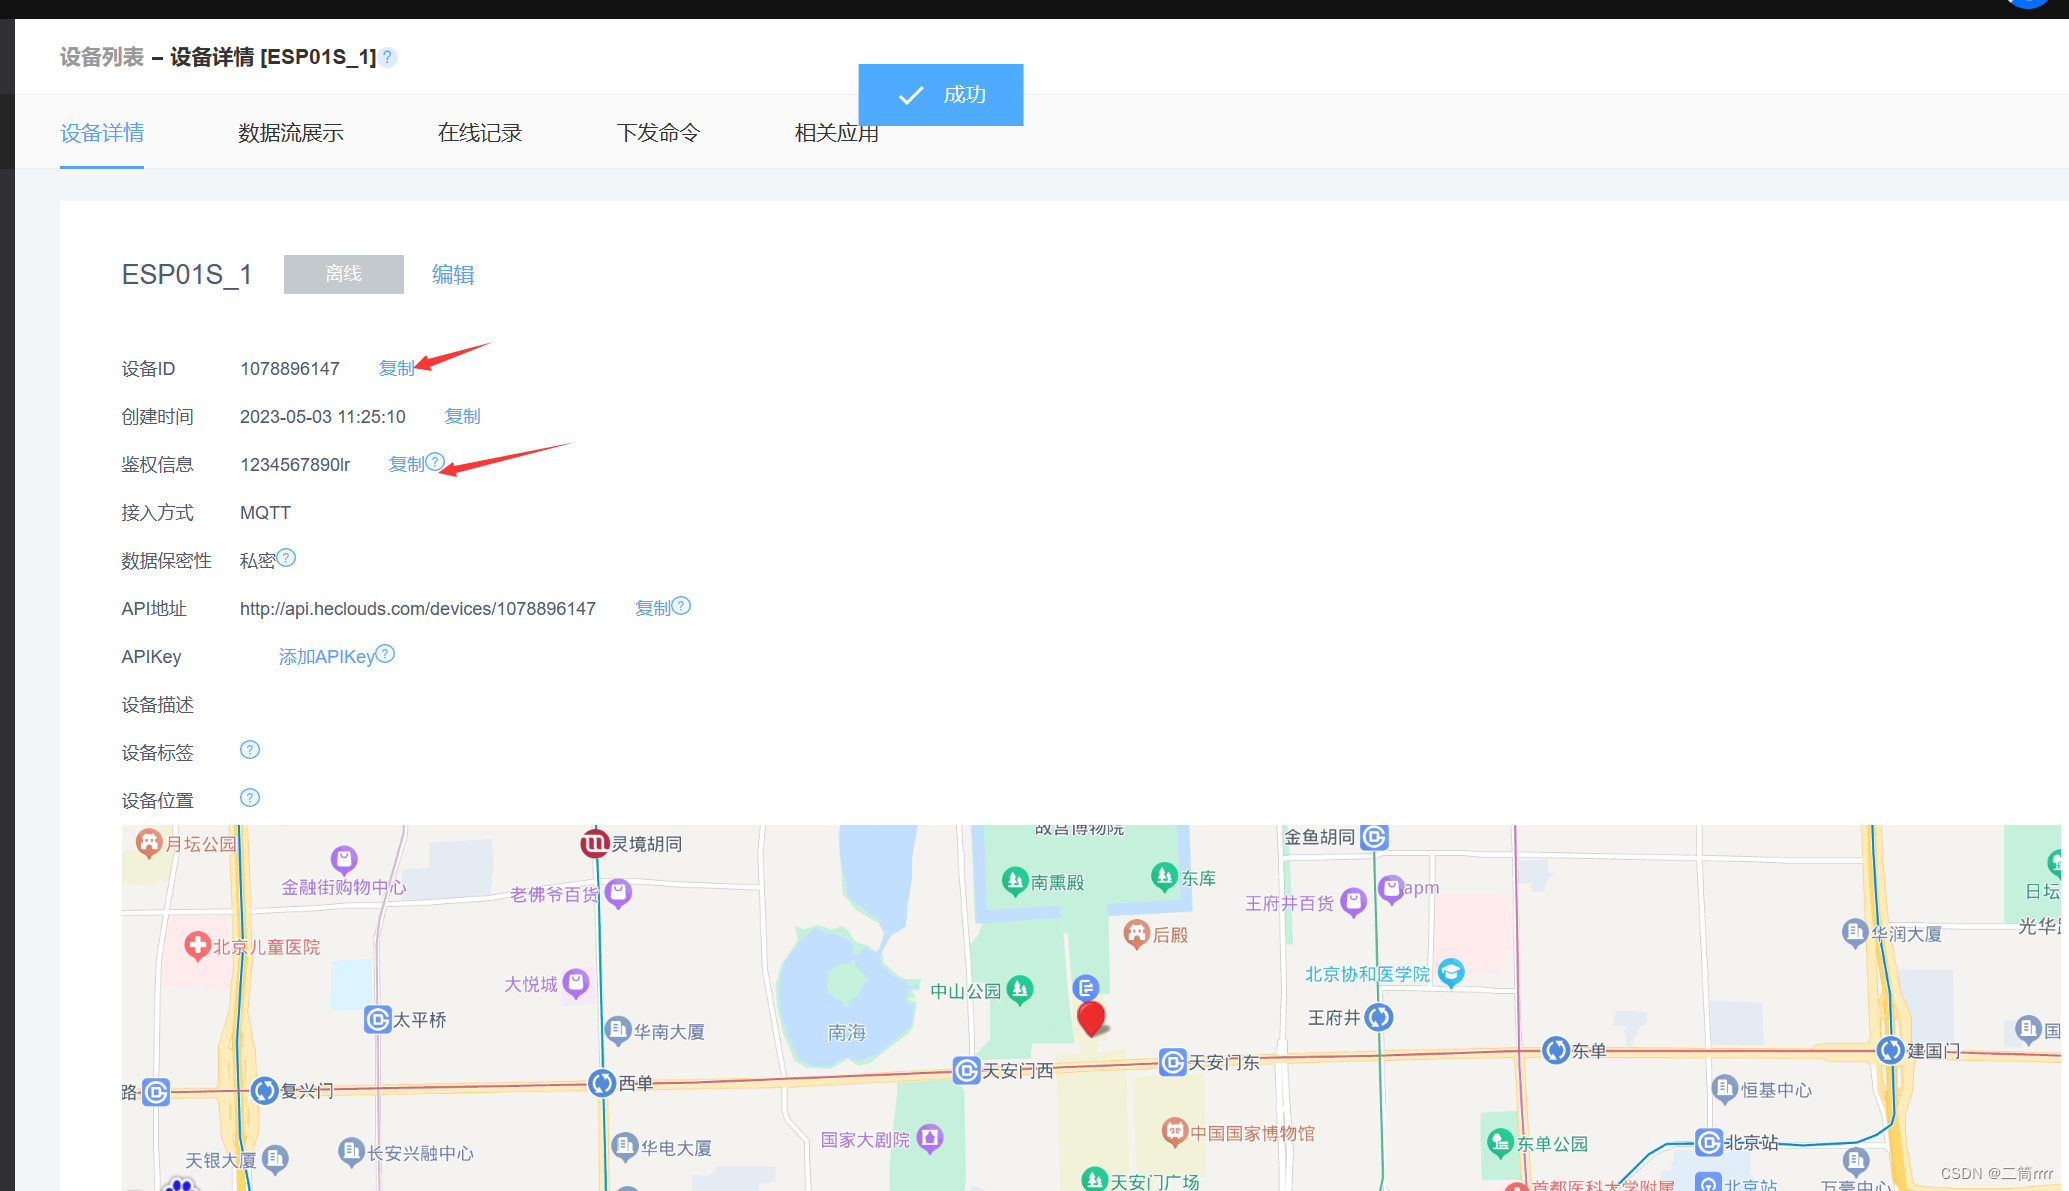Click the 离线 status badge
2069x1191 pixels.
pos(343,274)
